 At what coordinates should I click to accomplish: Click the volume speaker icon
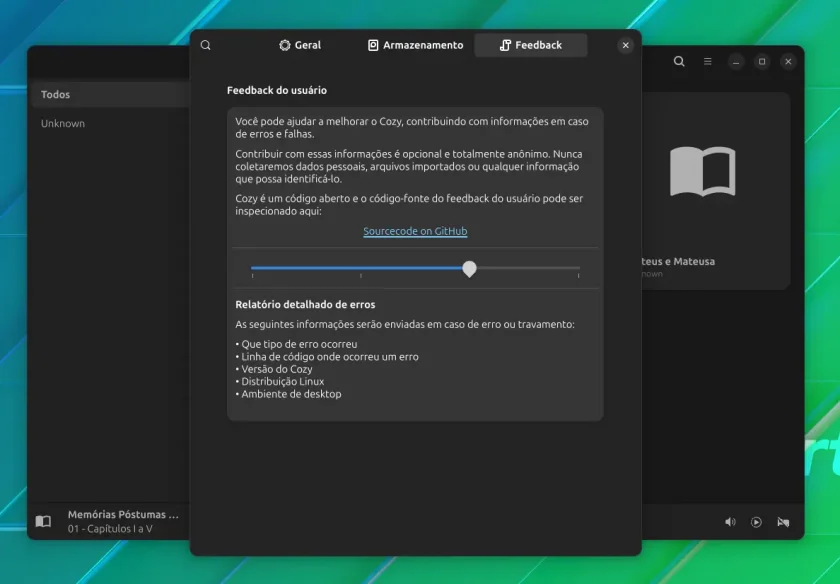(x=730, y=522)
